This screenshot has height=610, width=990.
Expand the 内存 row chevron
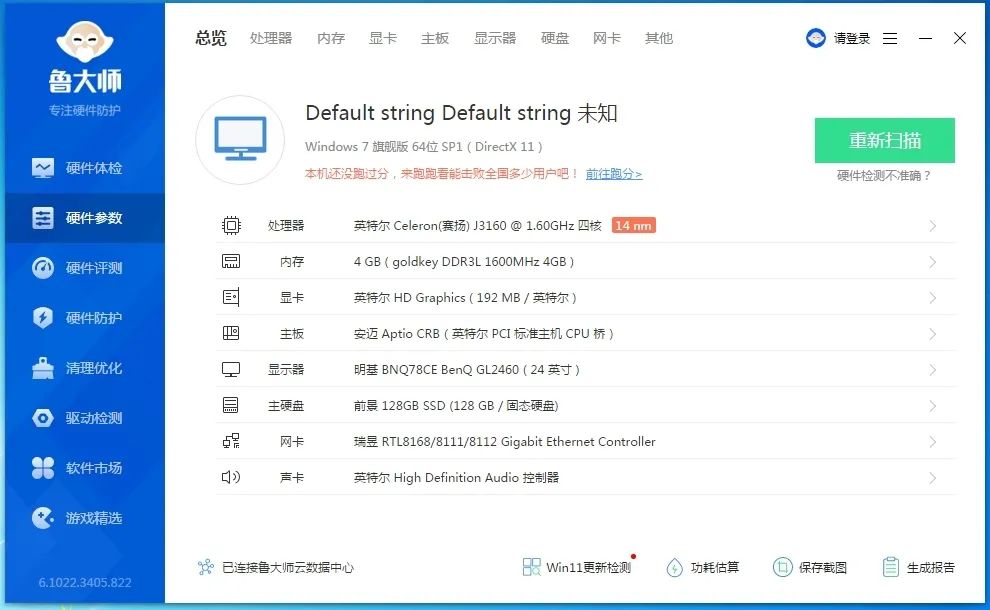point(933,262)
